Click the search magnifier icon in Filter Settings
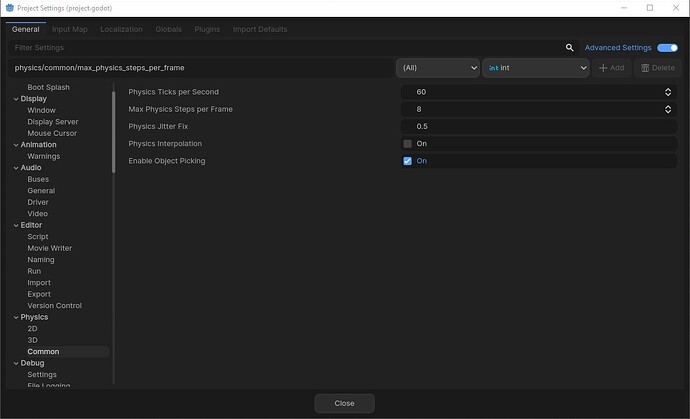Viewport: 690px width, 419px height. pos(569,48)
